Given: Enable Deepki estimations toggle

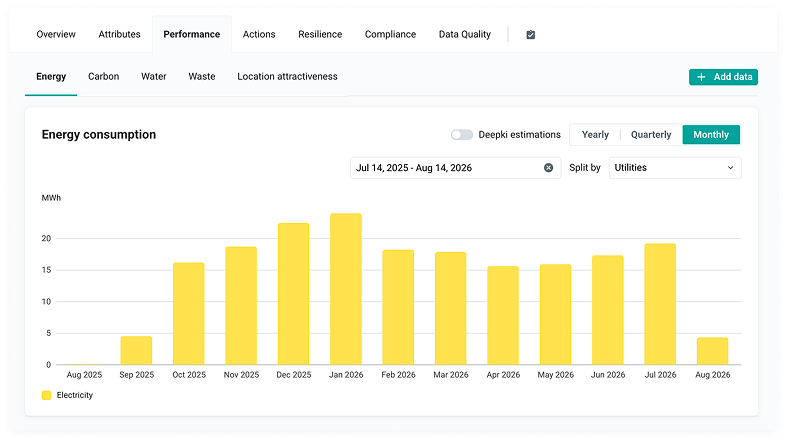Looking at the screenshot, I should coord(461,134).
